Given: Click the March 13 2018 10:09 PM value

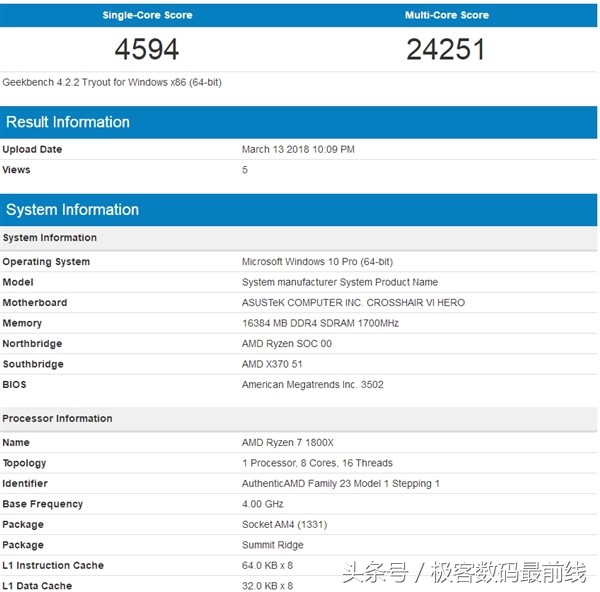Looking at the screenshot, I should tap(298, 149).
